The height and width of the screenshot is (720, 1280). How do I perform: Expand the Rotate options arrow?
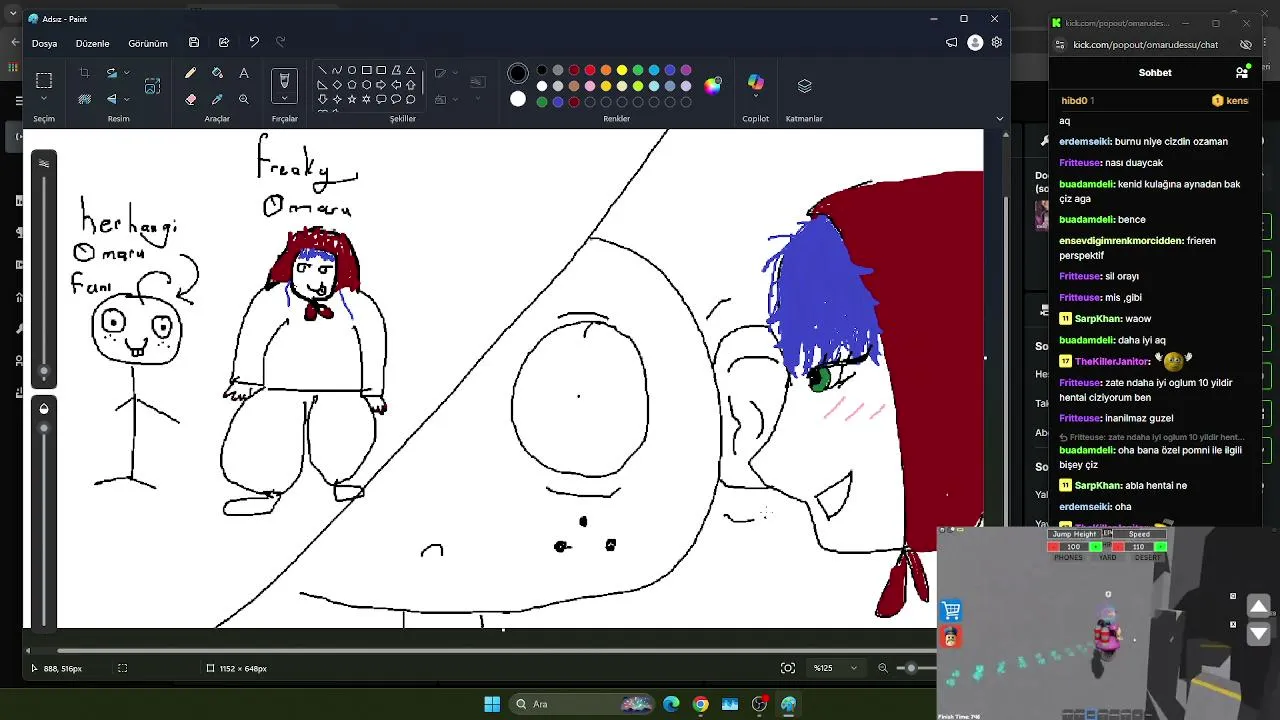pyautogui.click(x=127, y=73)
